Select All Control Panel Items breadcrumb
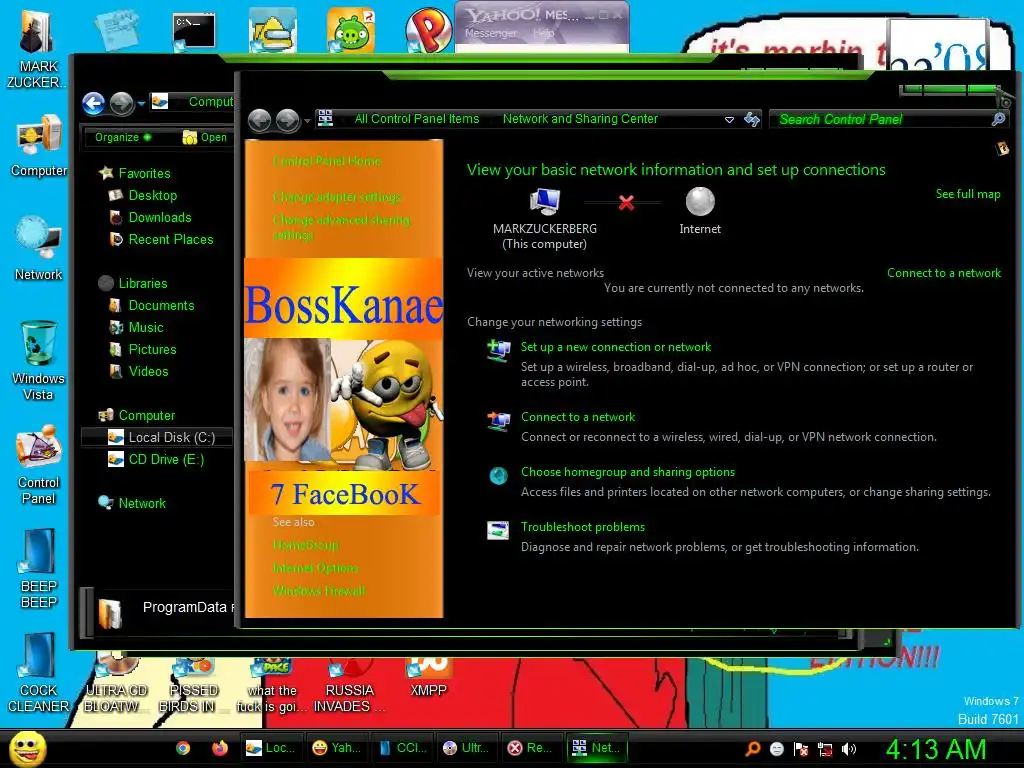 coord(417,119)
